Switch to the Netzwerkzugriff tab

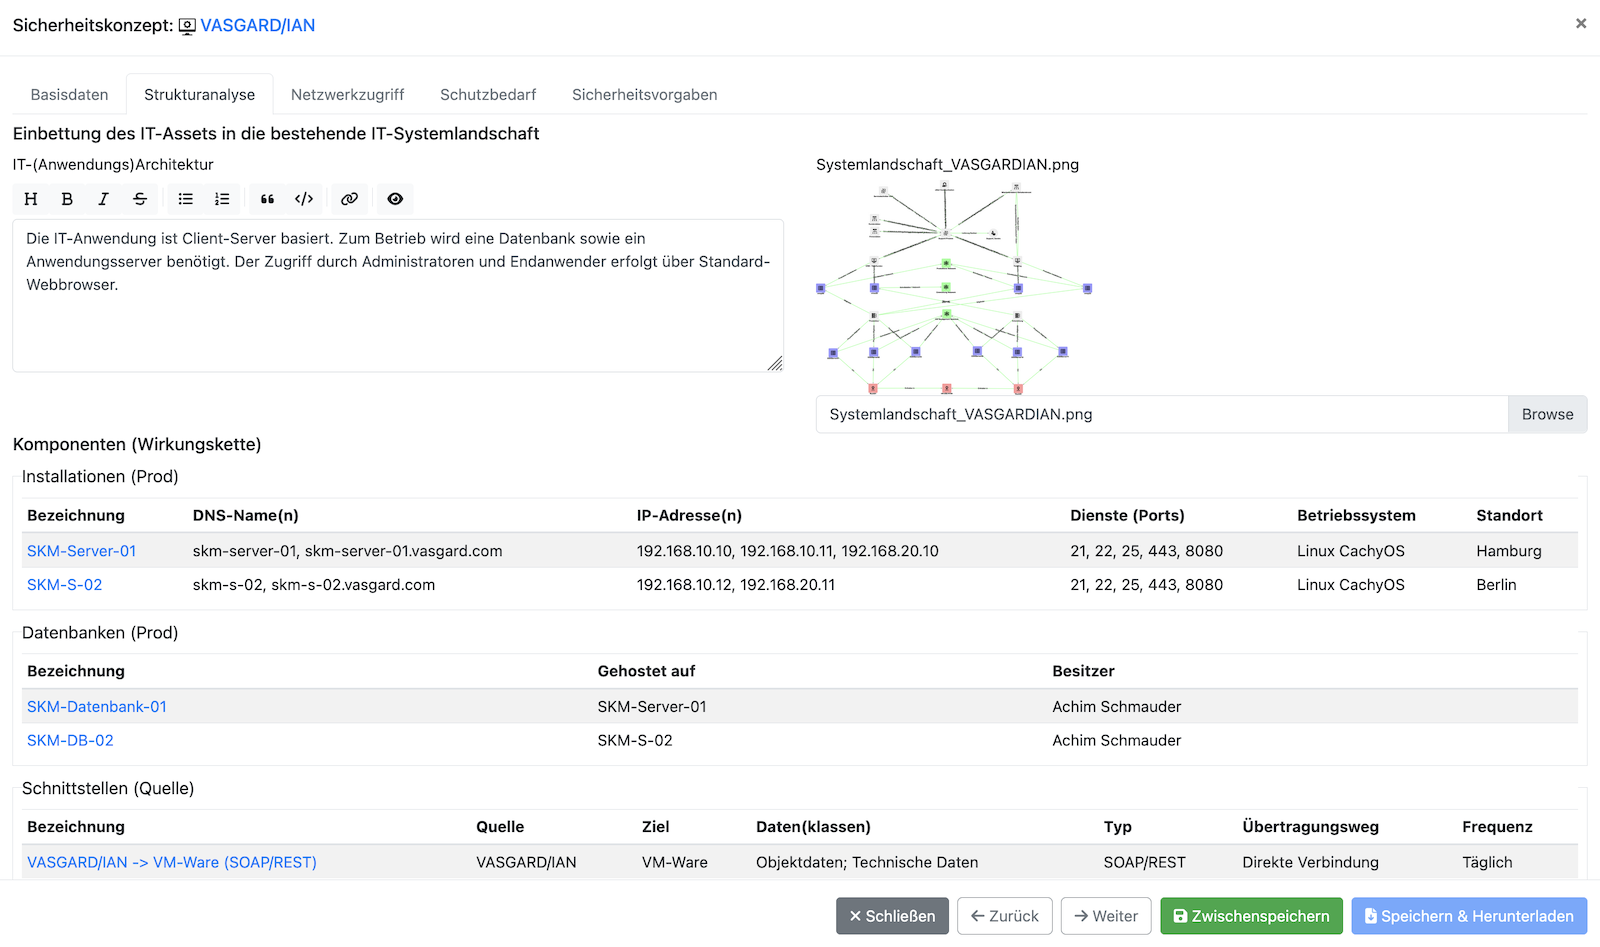(x=347, y=95)
